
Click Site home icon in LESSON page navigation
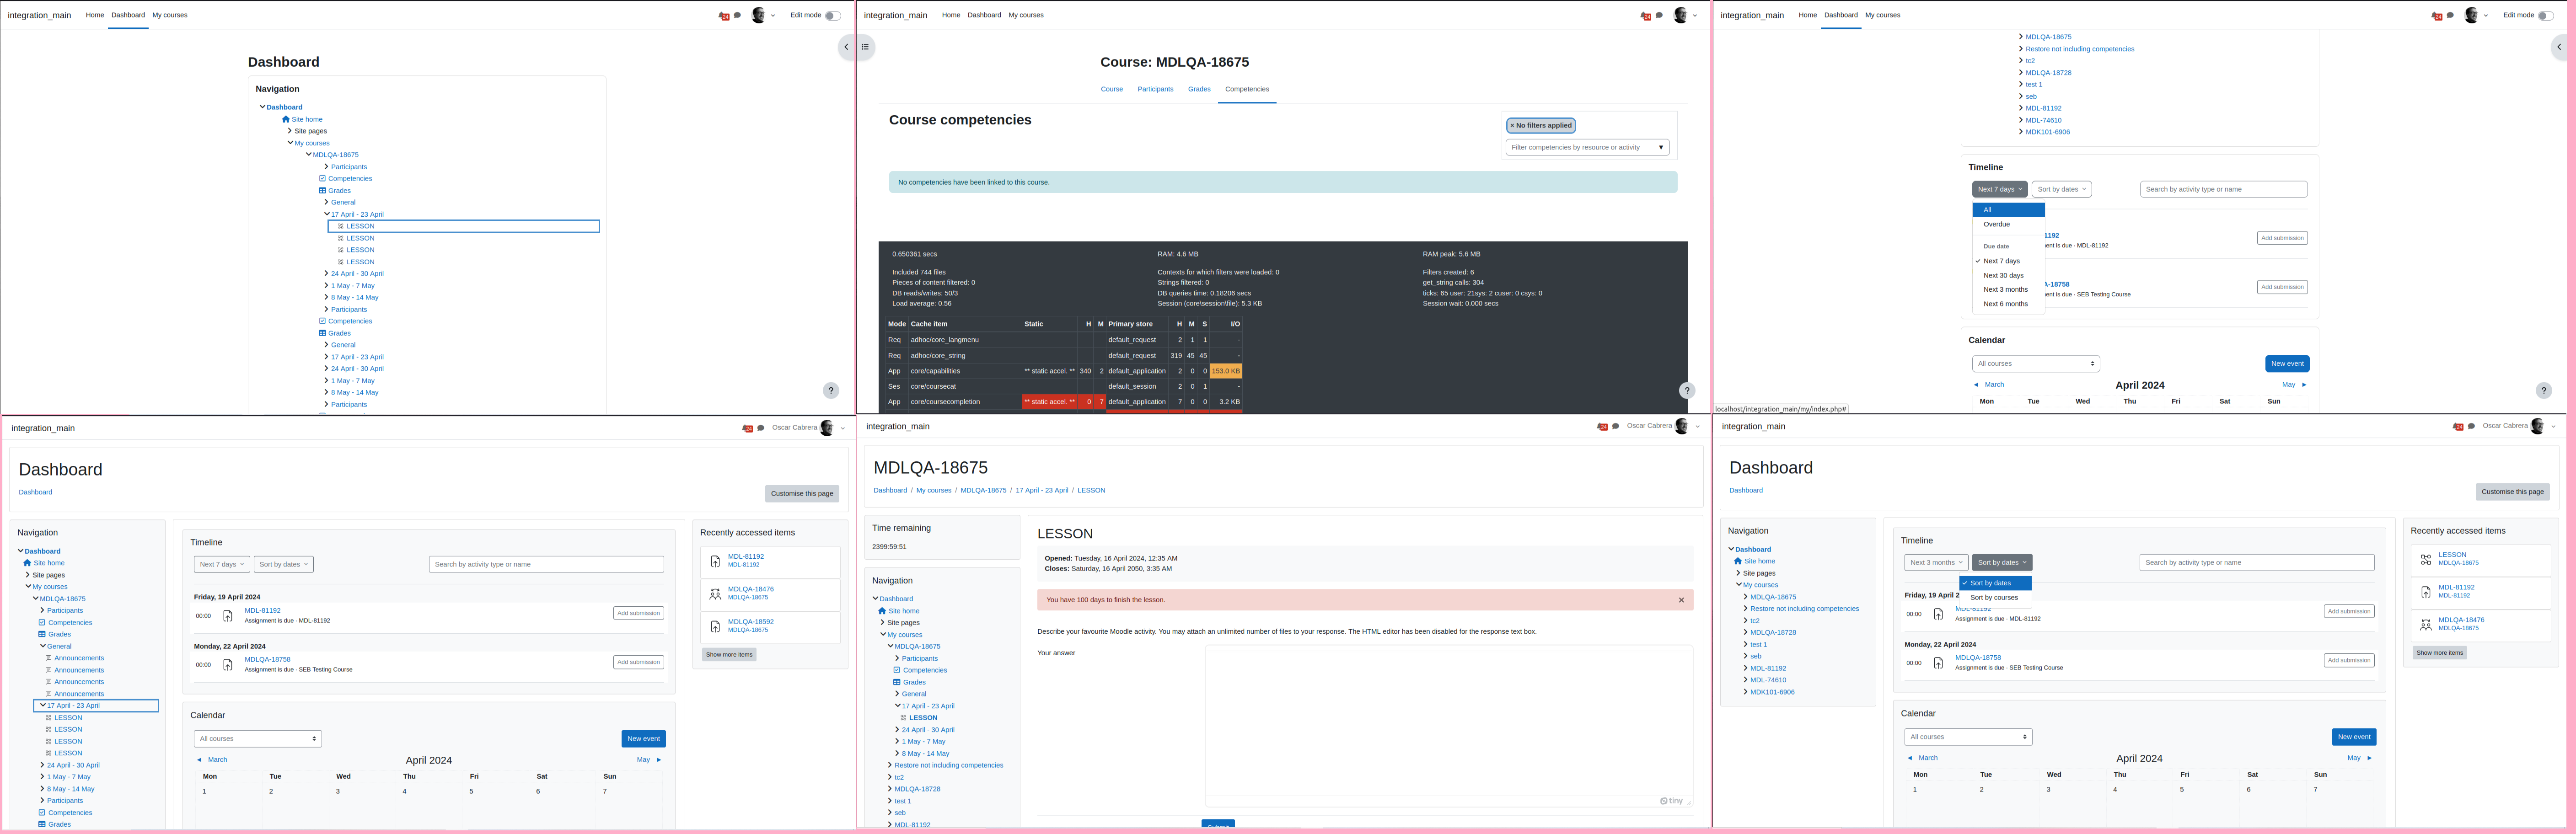click(x=882, y=611)
